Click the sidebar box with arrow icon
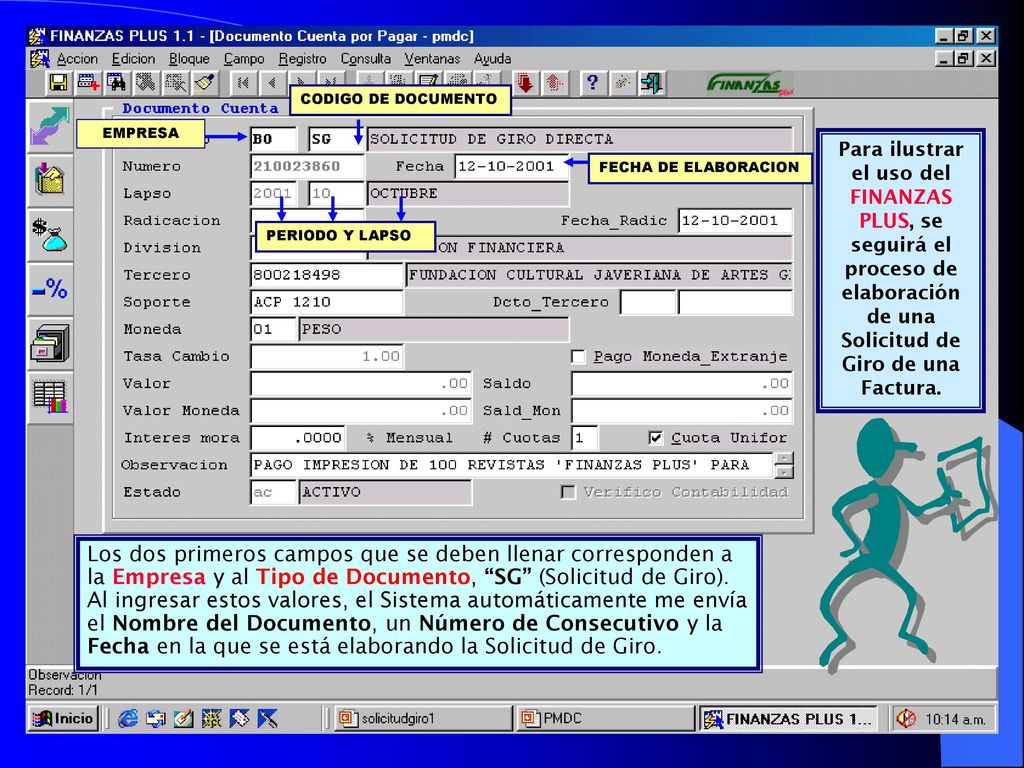Image resolution: width=1024 pixels, height=768 pixels. coord(50,180)
